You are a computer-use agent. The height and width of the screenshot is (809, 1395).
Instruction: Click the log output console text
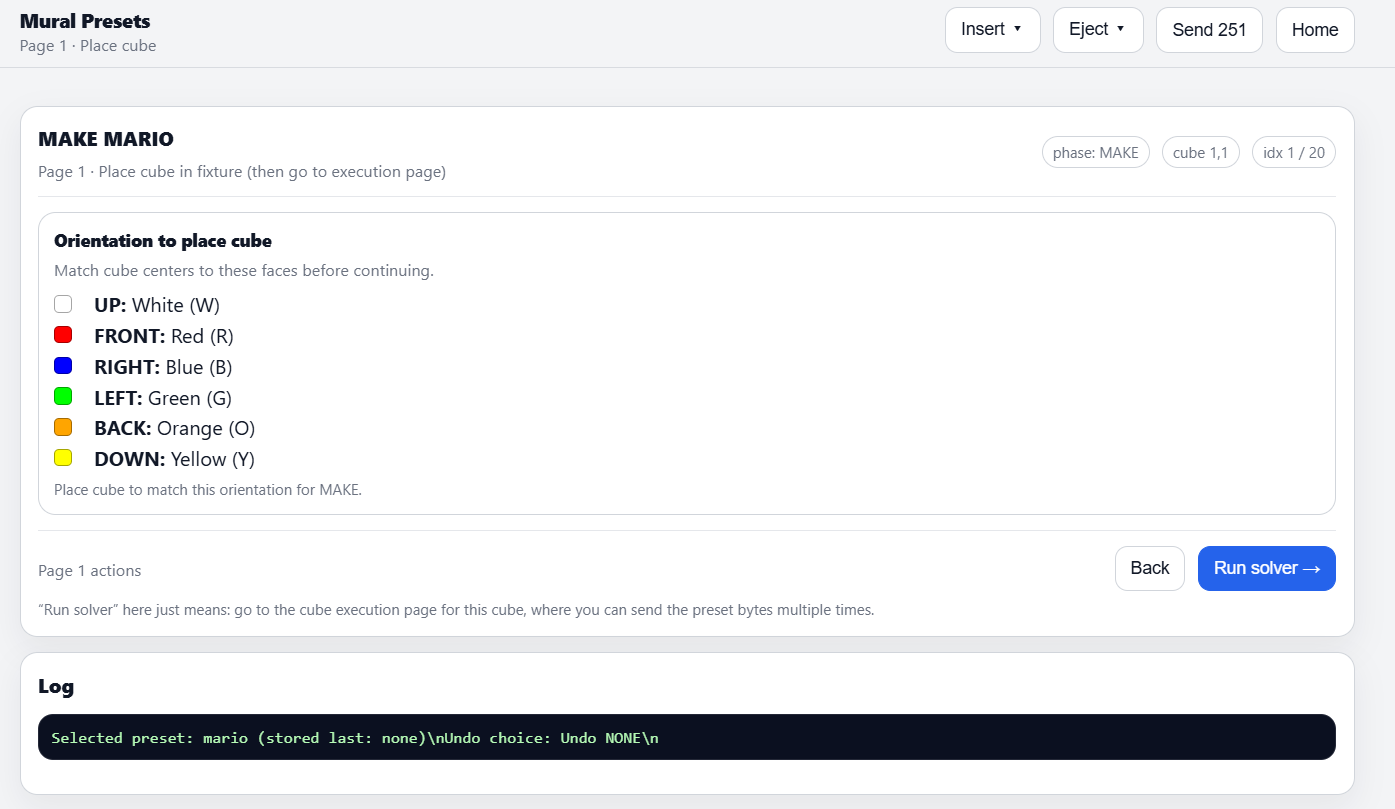pos(355,738)
